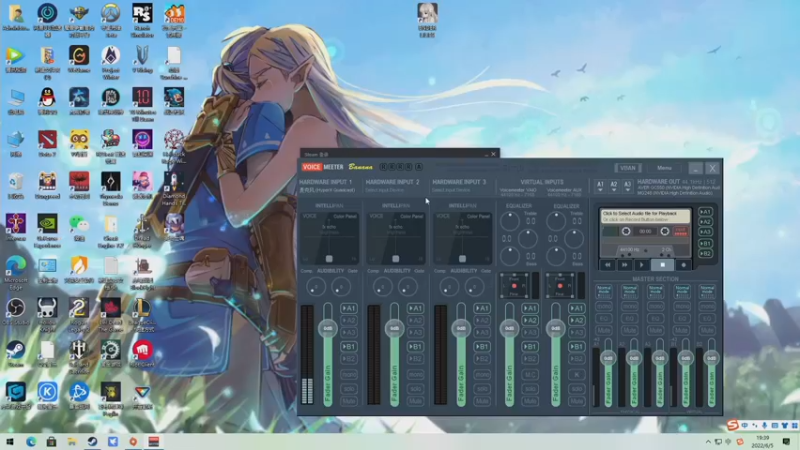Change Normal mode on first master bus
800x450 pixels.
(x=604, y=292)
